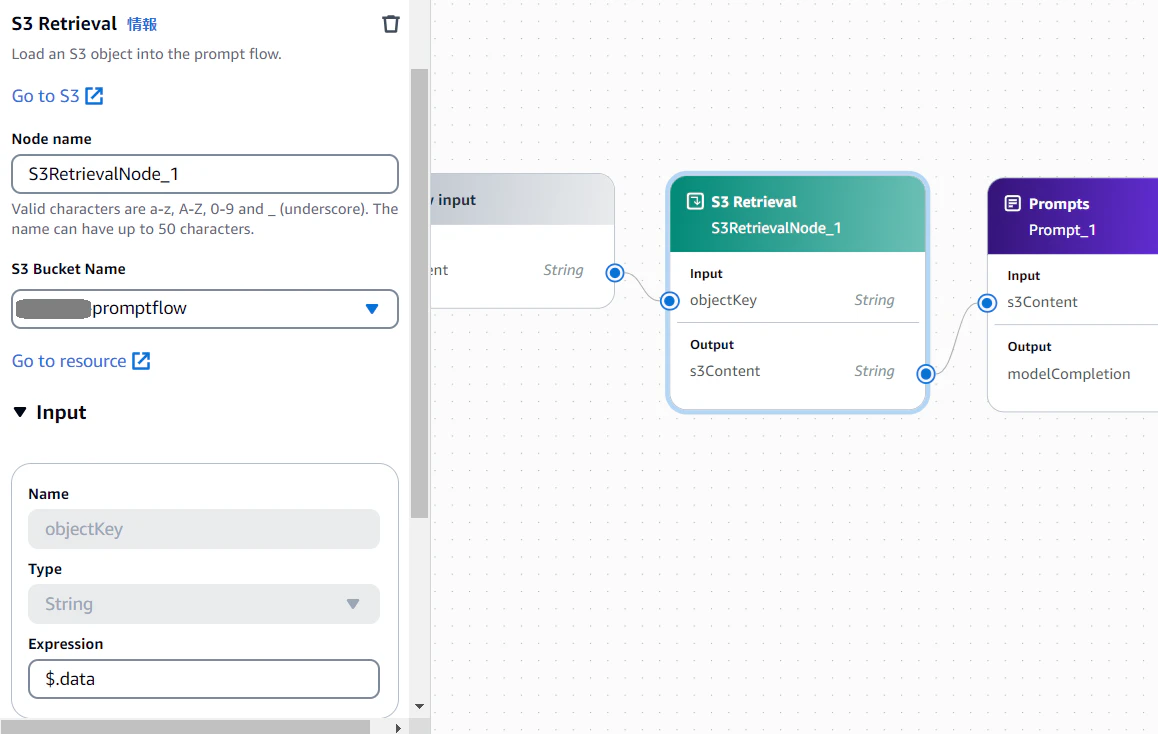This screenshot has height=734, width=1158.
Task: Click the objectKey label in S3 Retrieval node
Action: [723, 301]
